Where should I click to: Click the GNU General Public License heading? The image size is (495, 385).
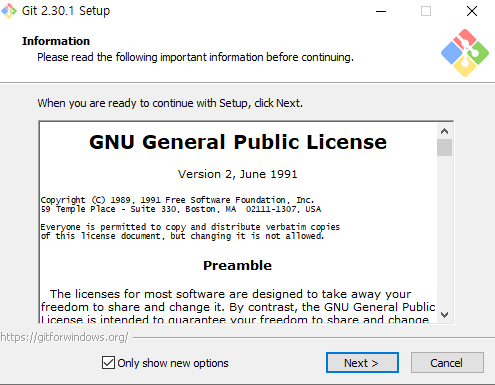click(x=238, y=142)
